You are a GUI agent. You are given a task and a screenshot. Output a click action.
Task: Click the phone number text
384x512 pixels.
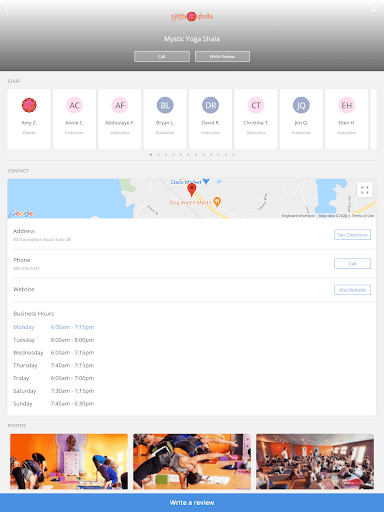(x=26, y=268)
